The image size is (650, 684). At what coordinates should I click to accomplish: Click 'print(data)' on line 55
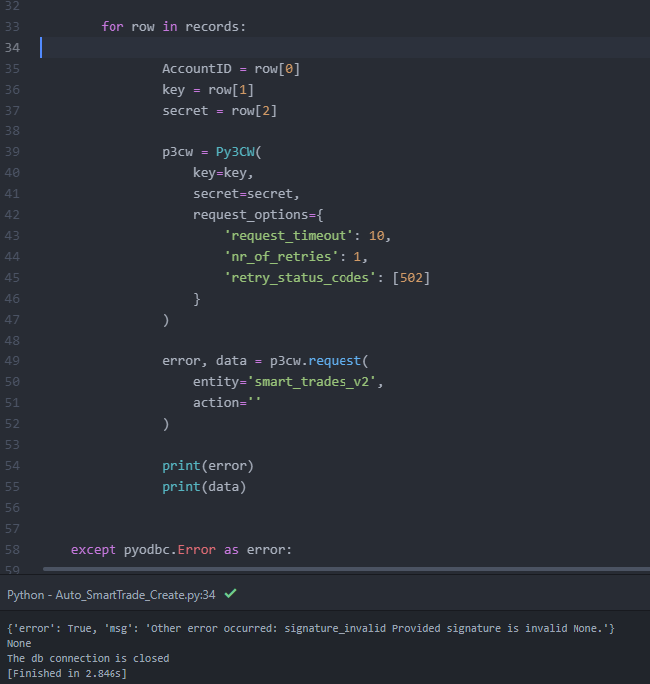point(204,487)
